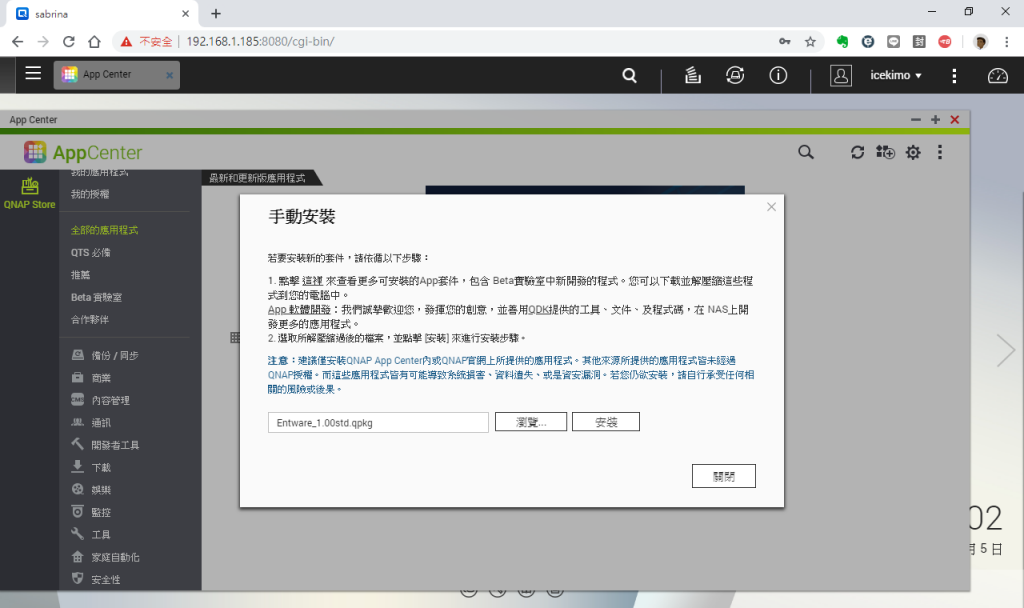Select 備份 / 同步 category
1024x608 pixels.
tap(105, 355)
